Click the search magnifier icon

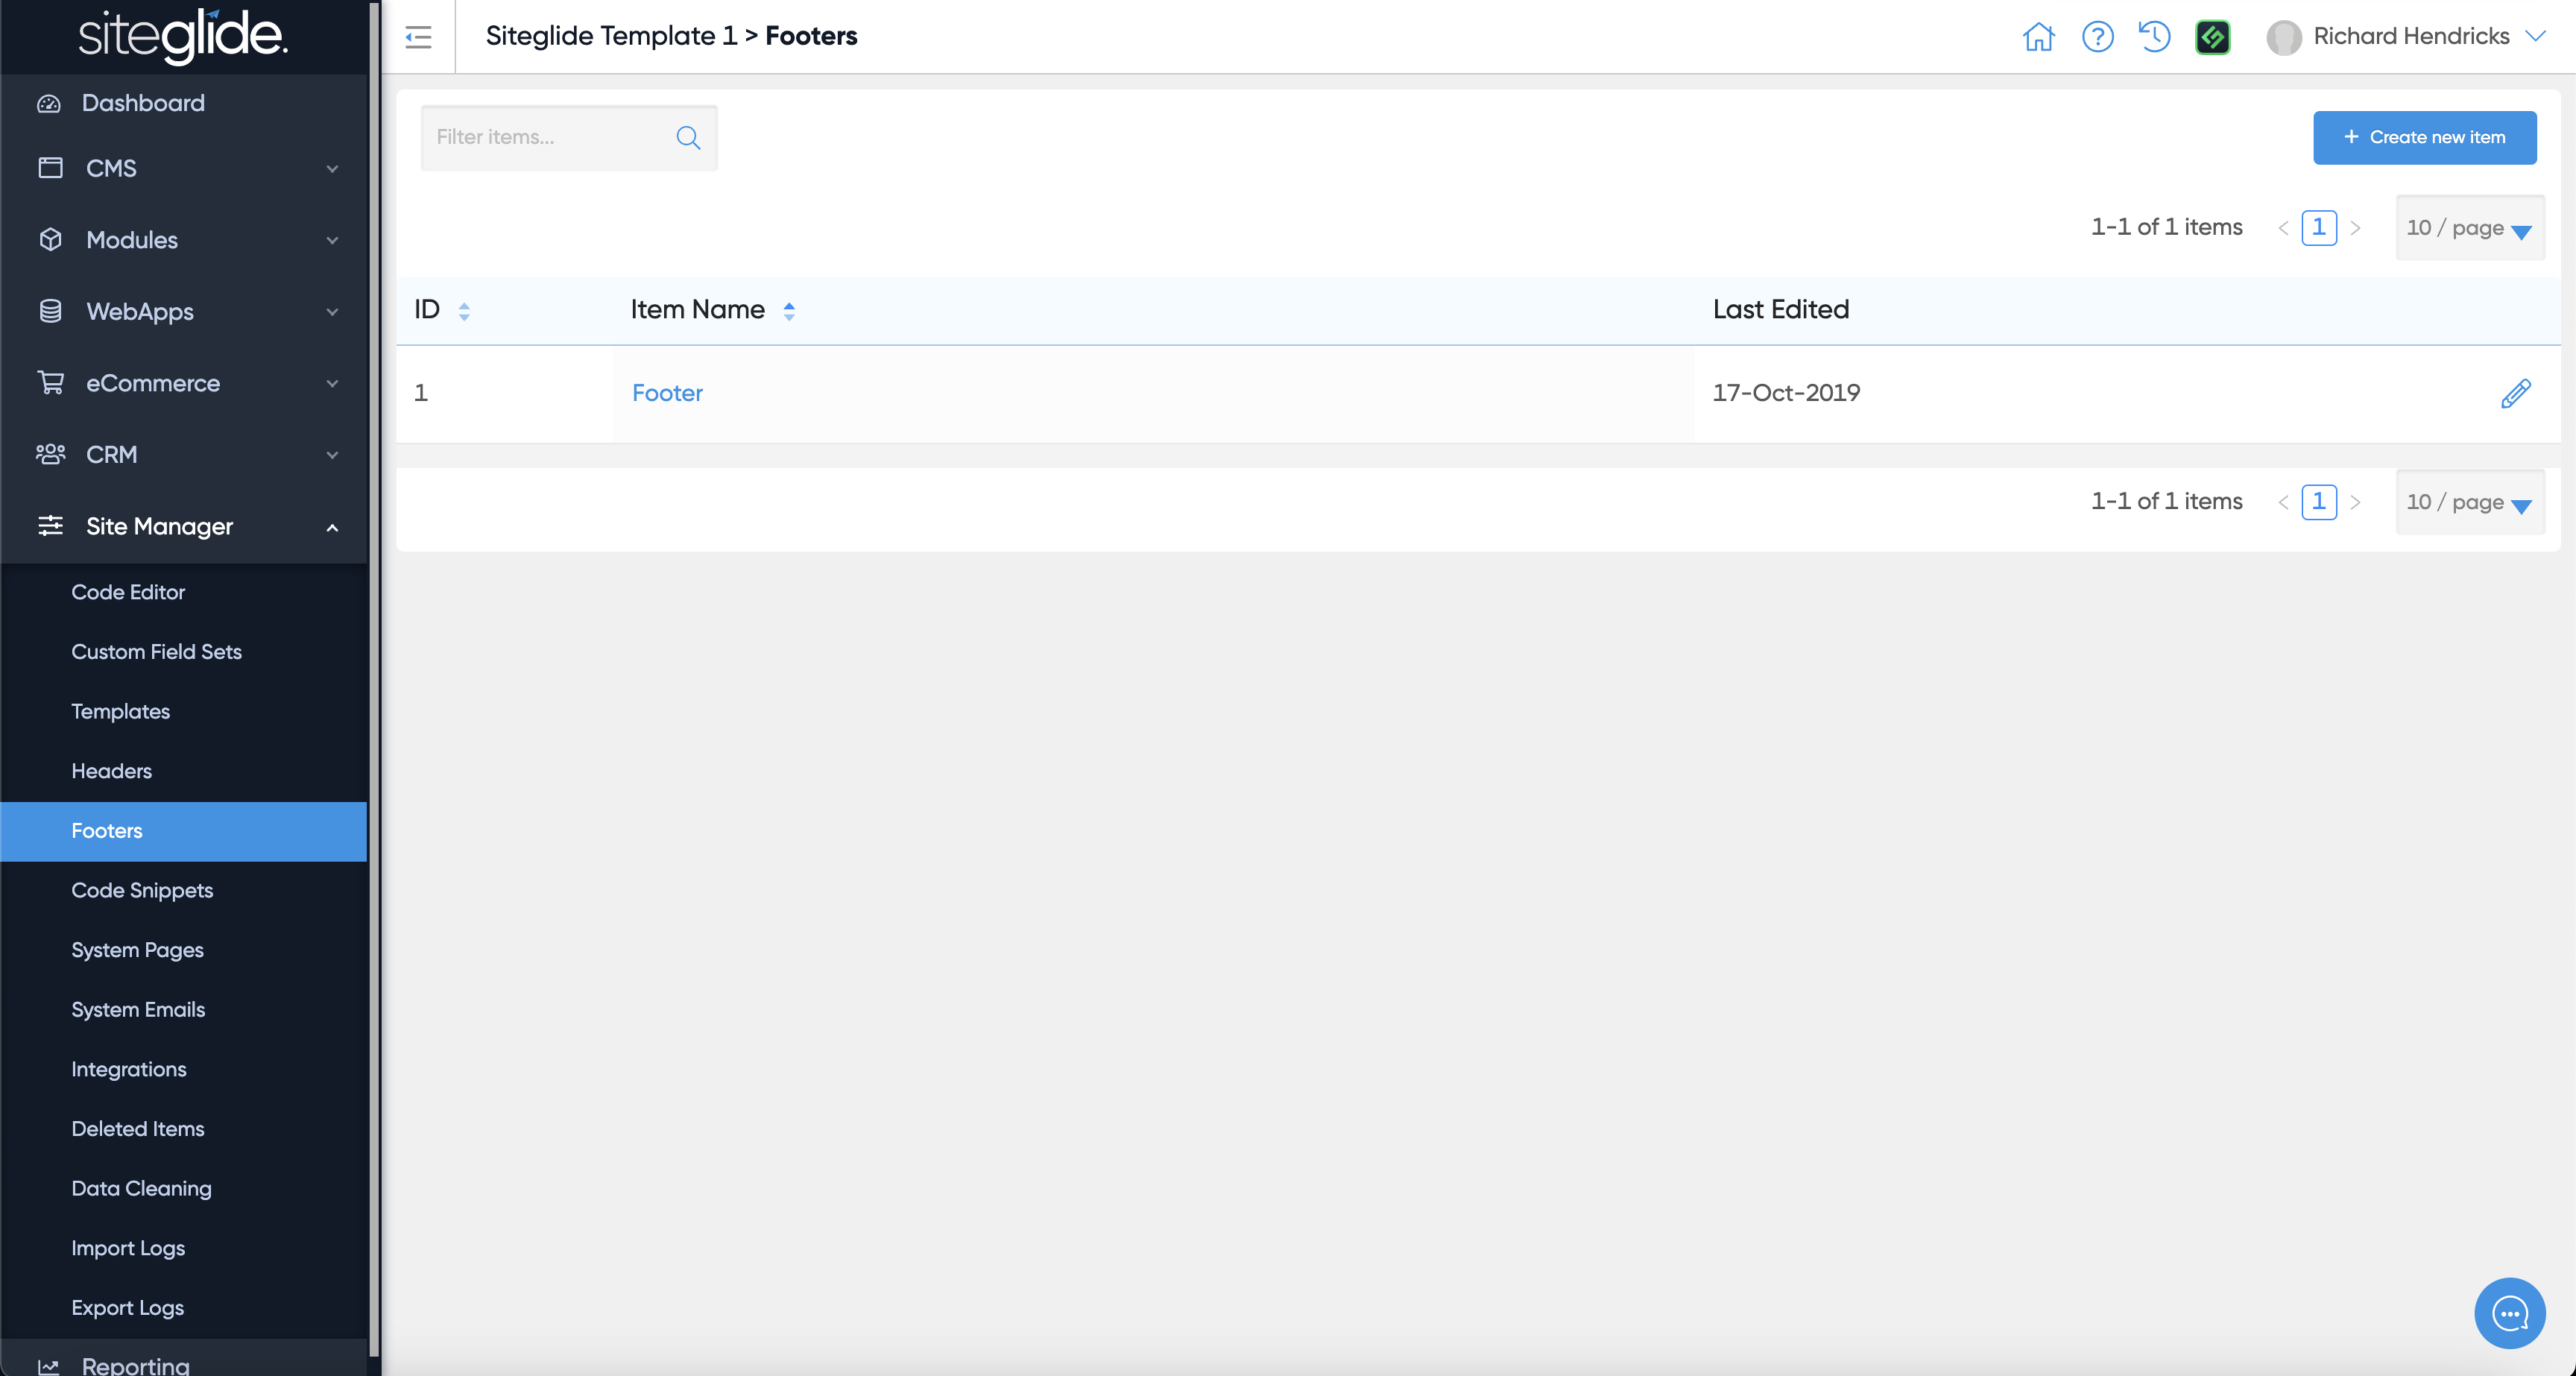click(688, 137)
